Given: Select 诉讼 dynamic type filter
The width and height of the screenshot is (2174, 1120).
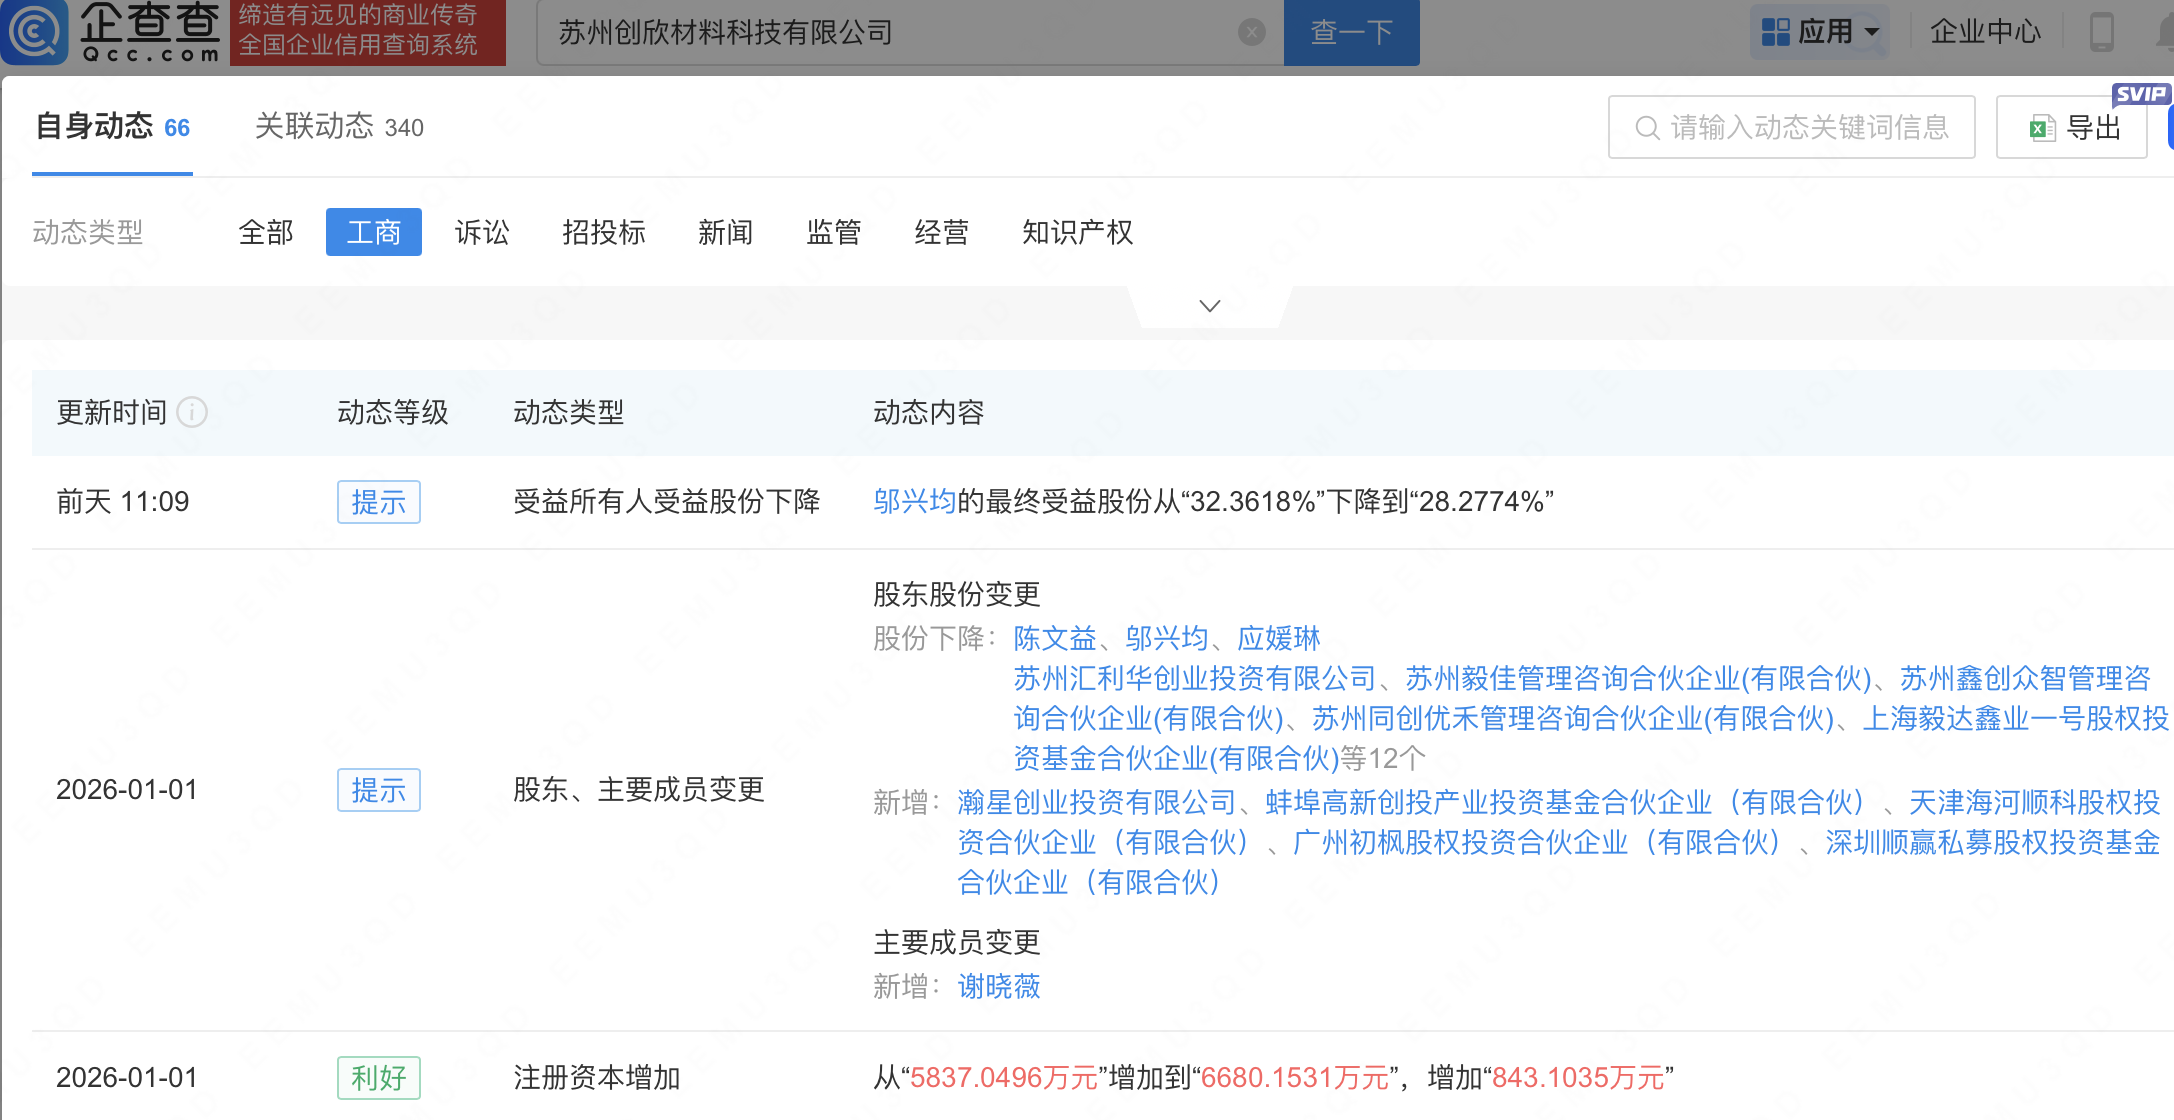Looking at the screenshot, I should point(482,232).
